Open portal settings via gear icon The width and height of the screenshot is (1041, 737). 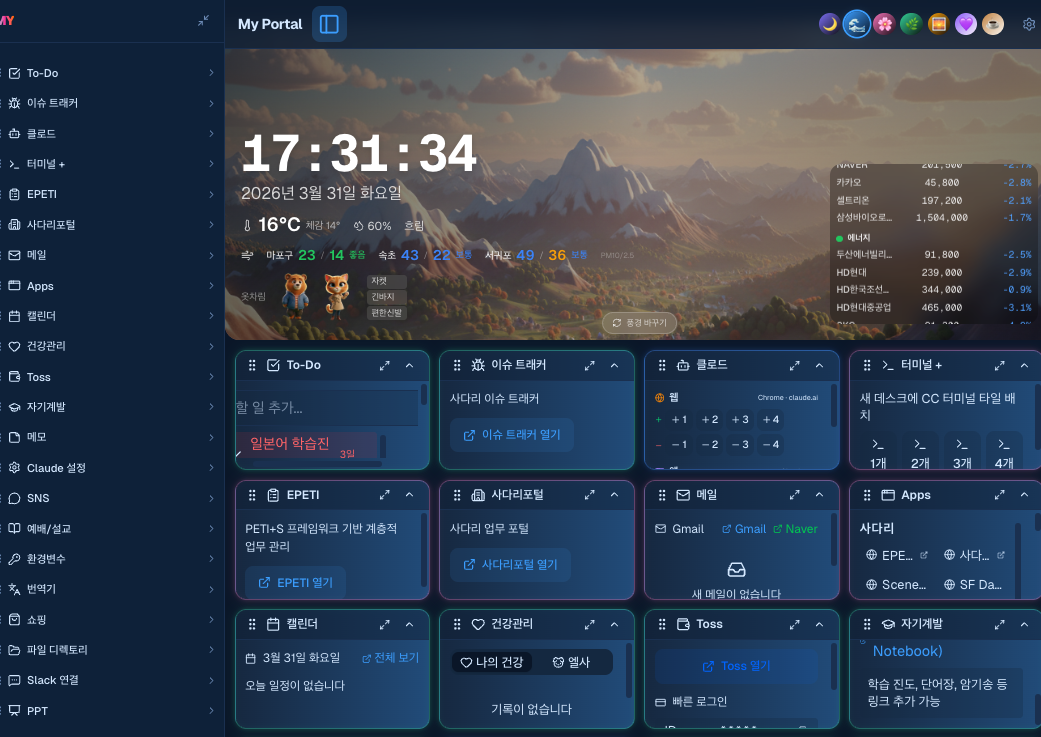1029,24
